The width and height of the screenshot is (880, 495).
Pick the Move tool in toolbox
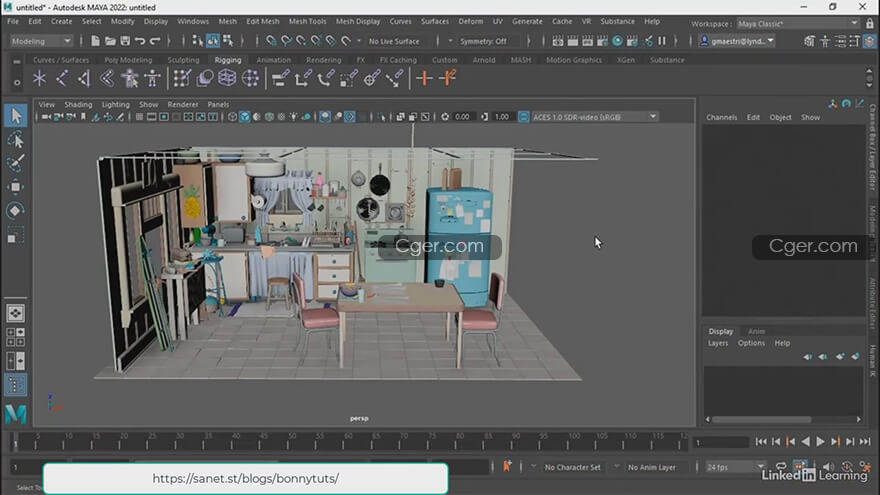point(16,187)
